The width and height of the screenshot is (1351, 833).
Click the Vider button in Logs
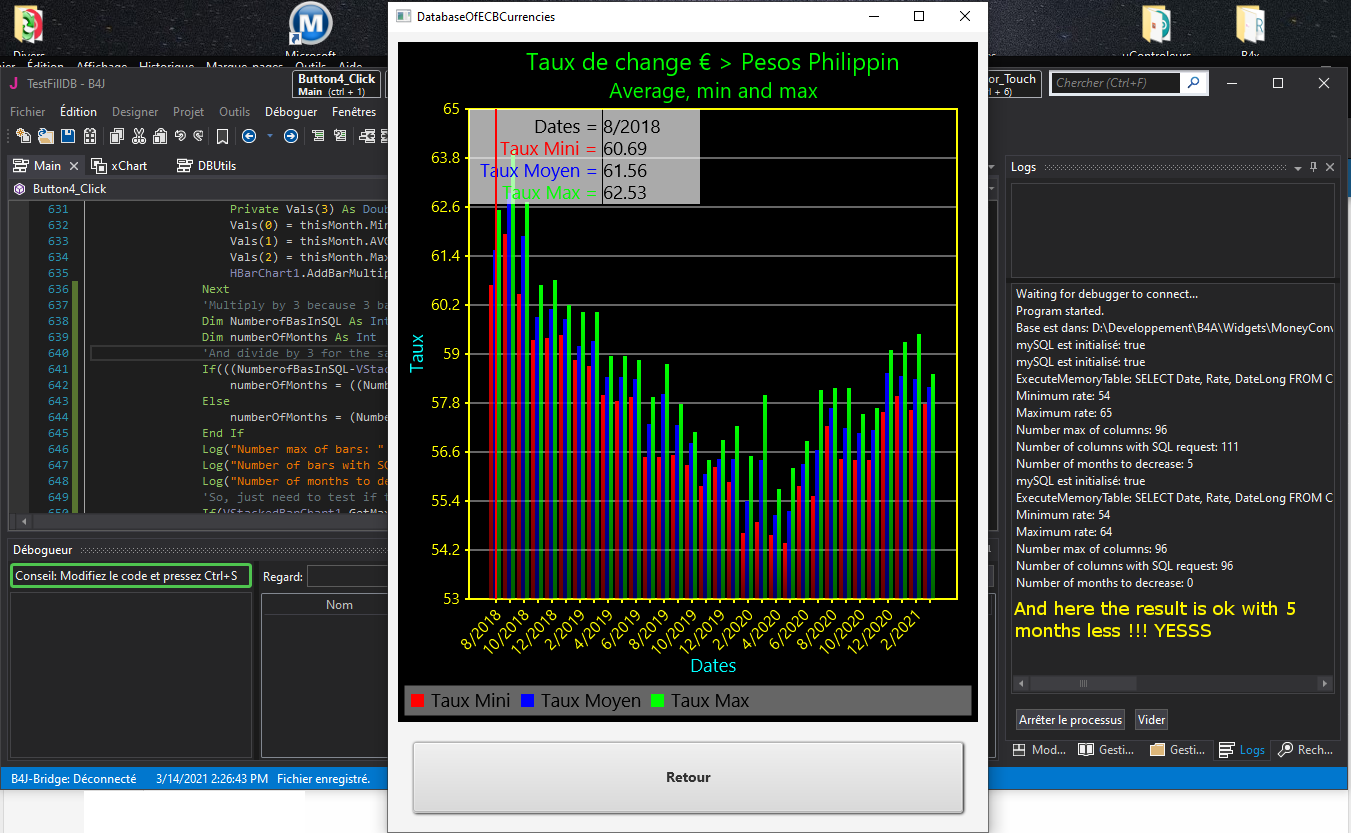tap(1151, 720)
